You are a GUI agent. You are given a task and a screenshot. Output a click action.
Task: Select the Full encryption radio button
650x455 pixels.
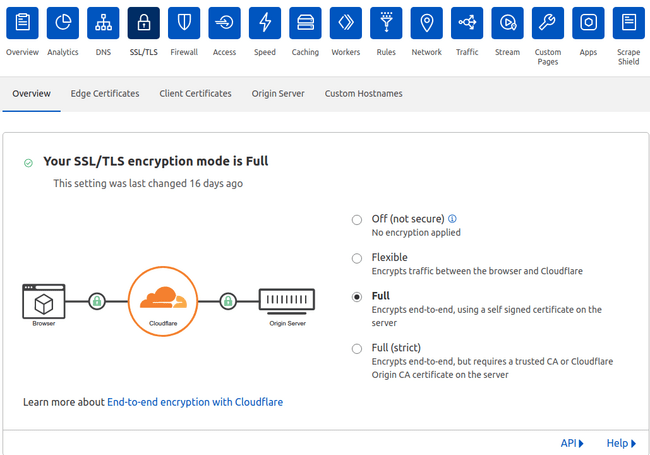357,297
